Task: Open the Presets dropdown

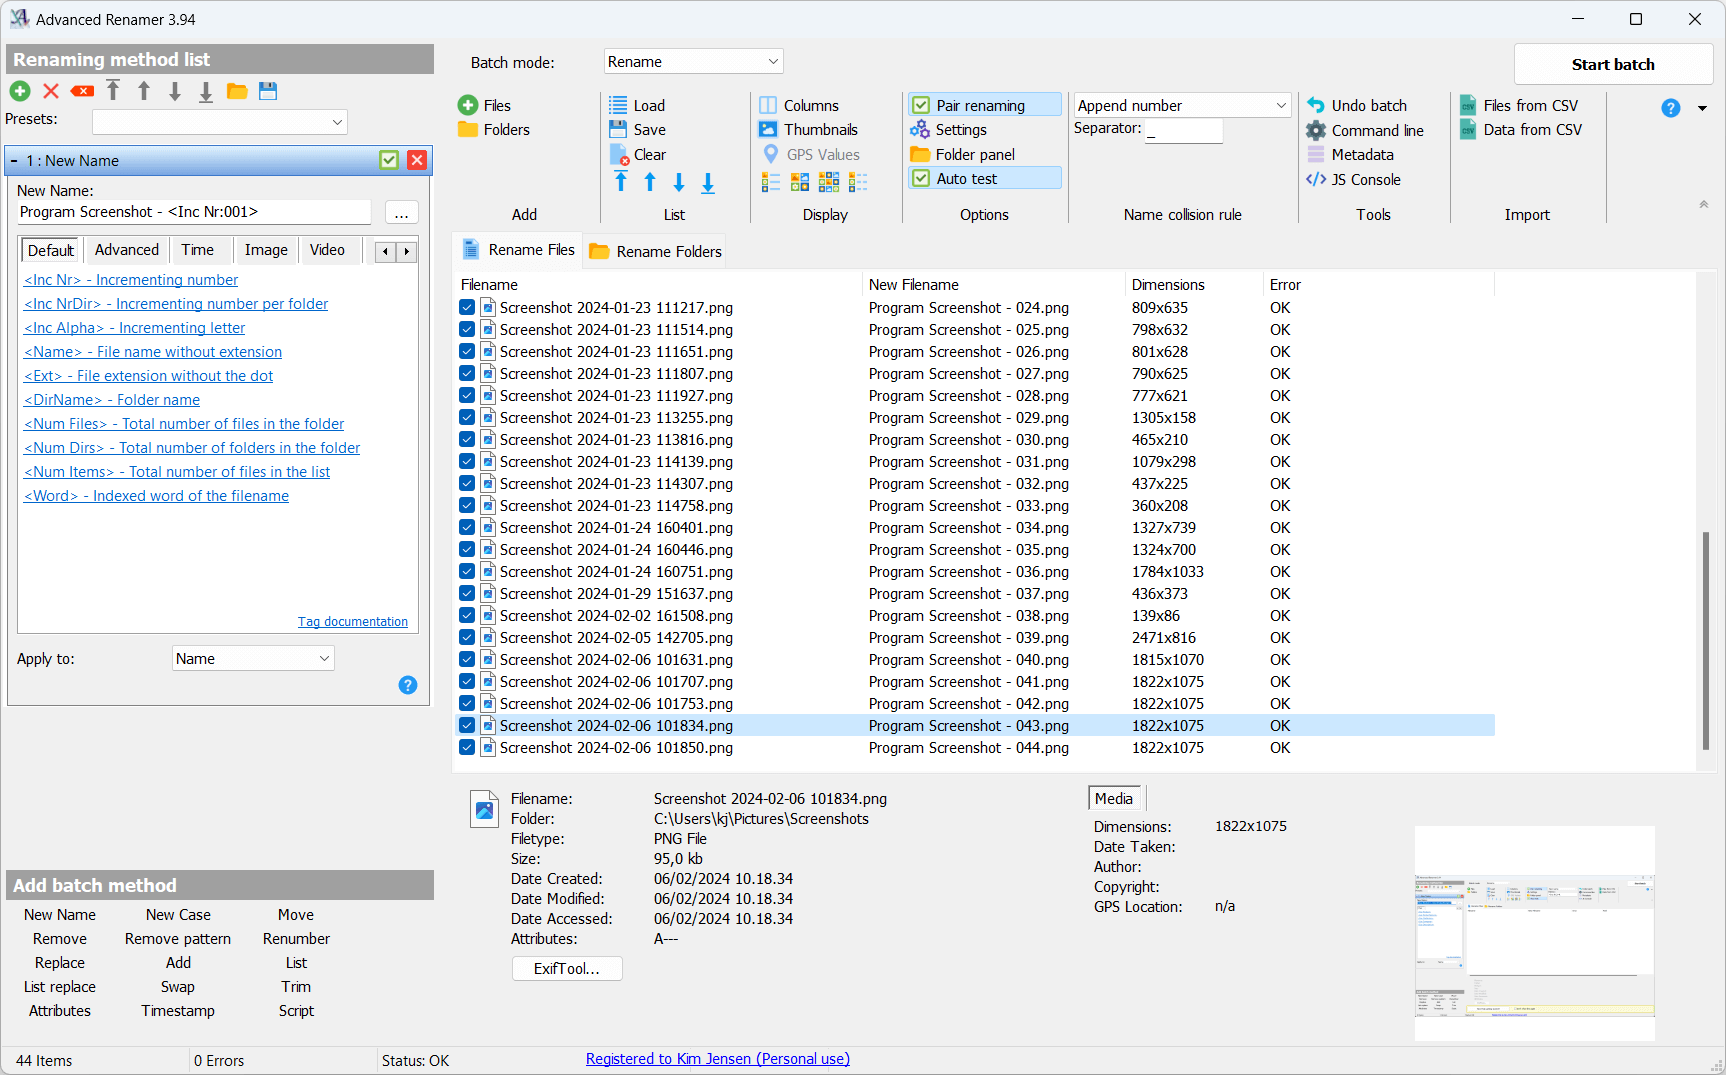Action: (x=219, y=120)
